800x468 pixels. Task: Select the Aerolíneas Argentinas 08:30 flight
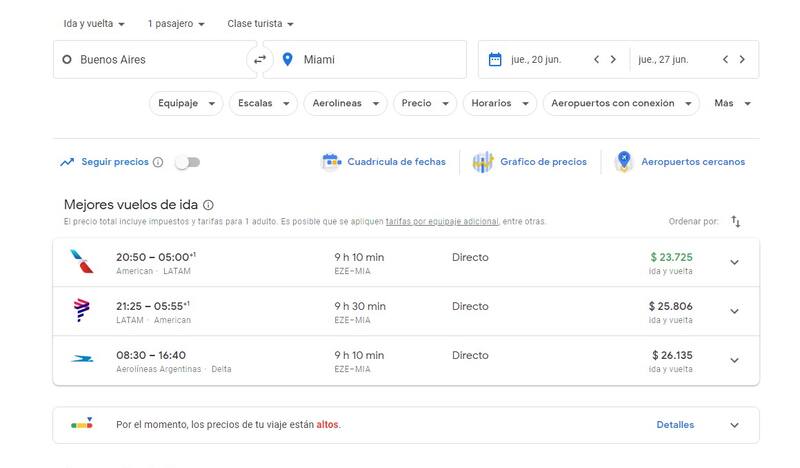(x=400, y=361)
